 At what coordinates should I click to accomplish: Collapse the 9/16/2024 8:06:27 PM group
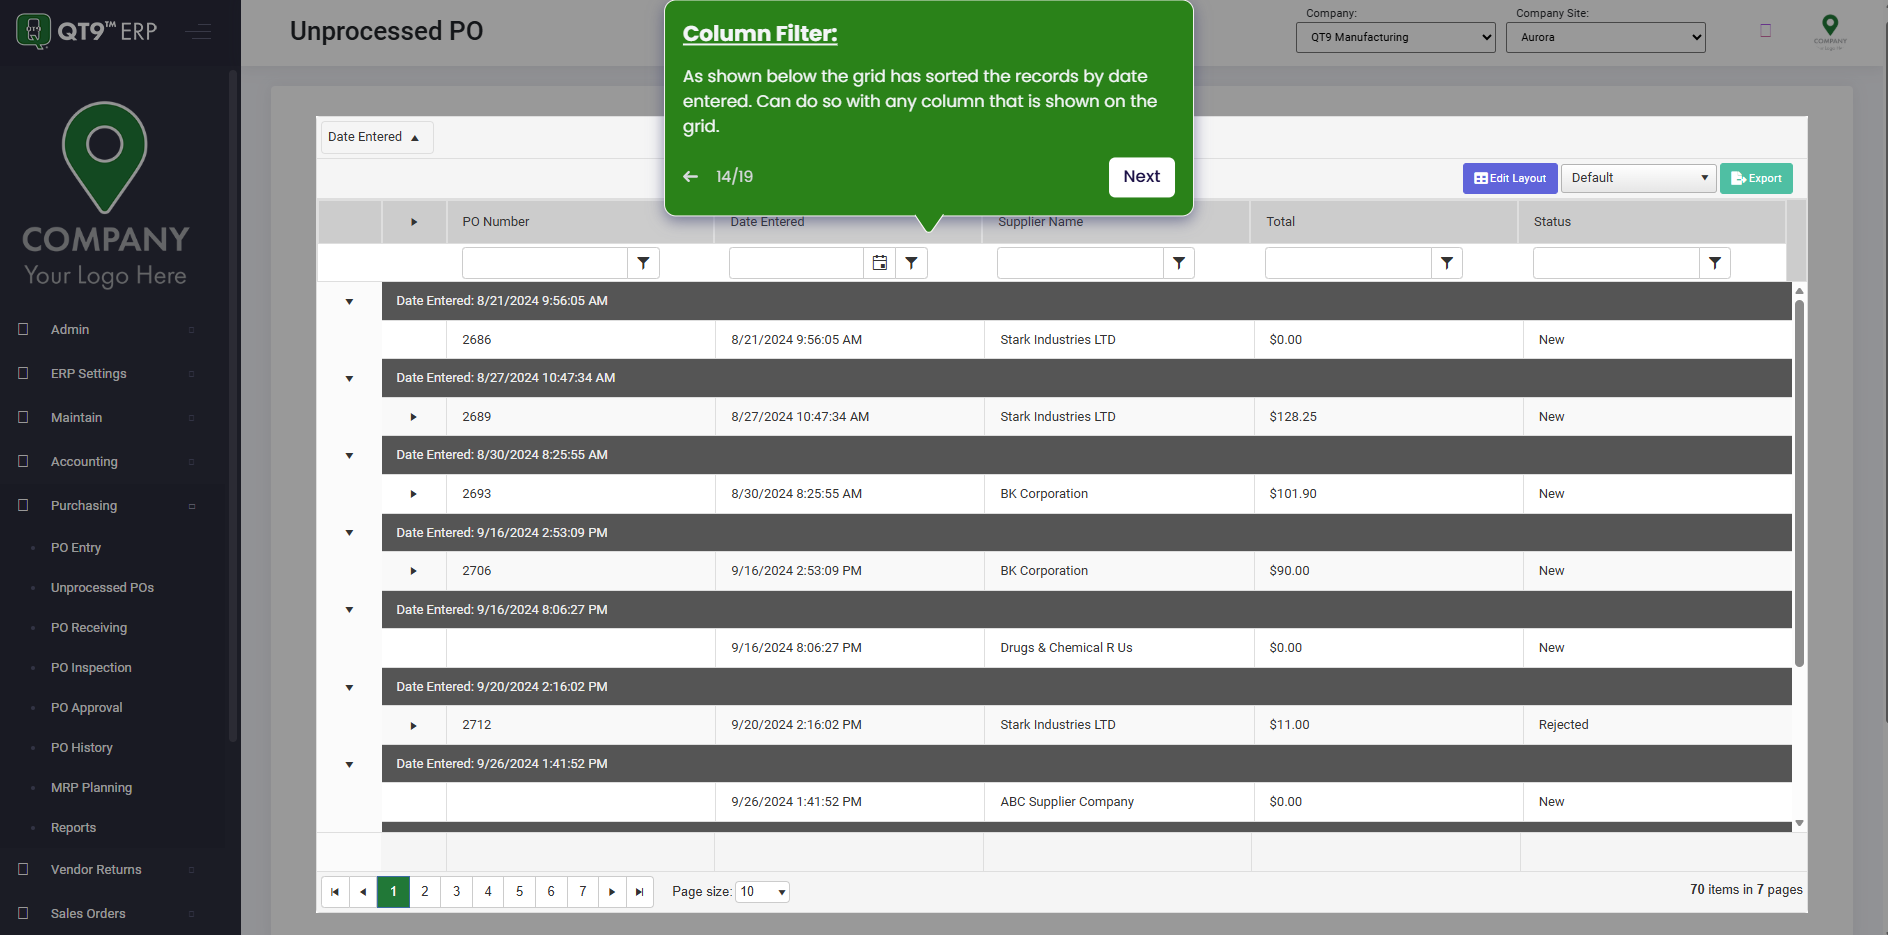349,609
